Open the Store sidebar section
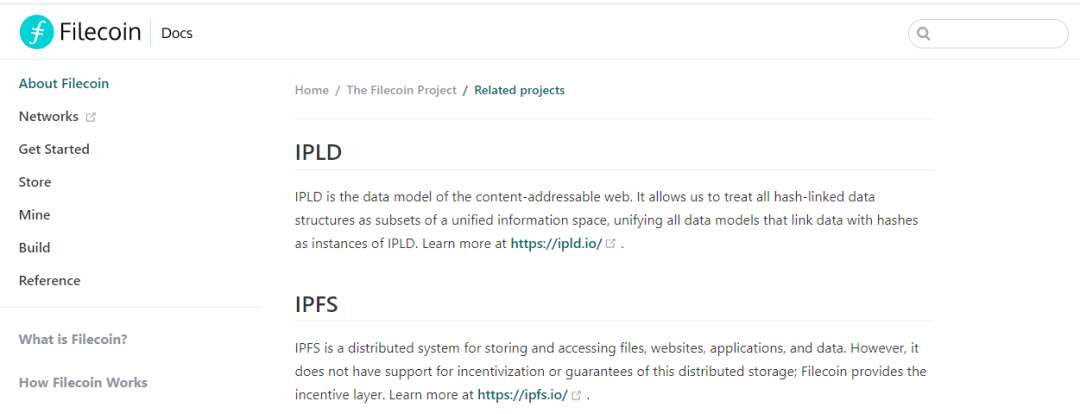The height and width of the screenshot is (414, 1080). click(x=34, y=183)
